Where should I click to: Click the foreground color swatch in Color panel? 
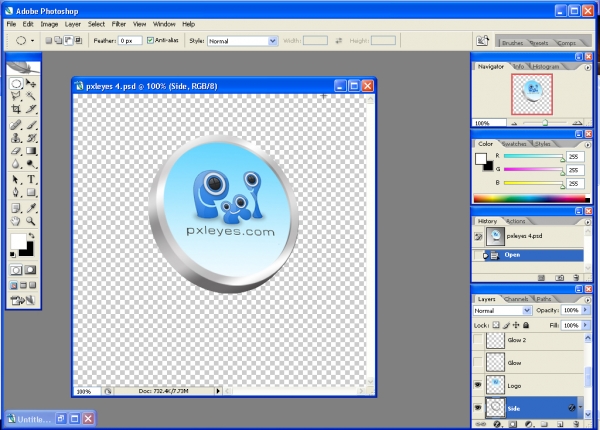coord(481,158)
